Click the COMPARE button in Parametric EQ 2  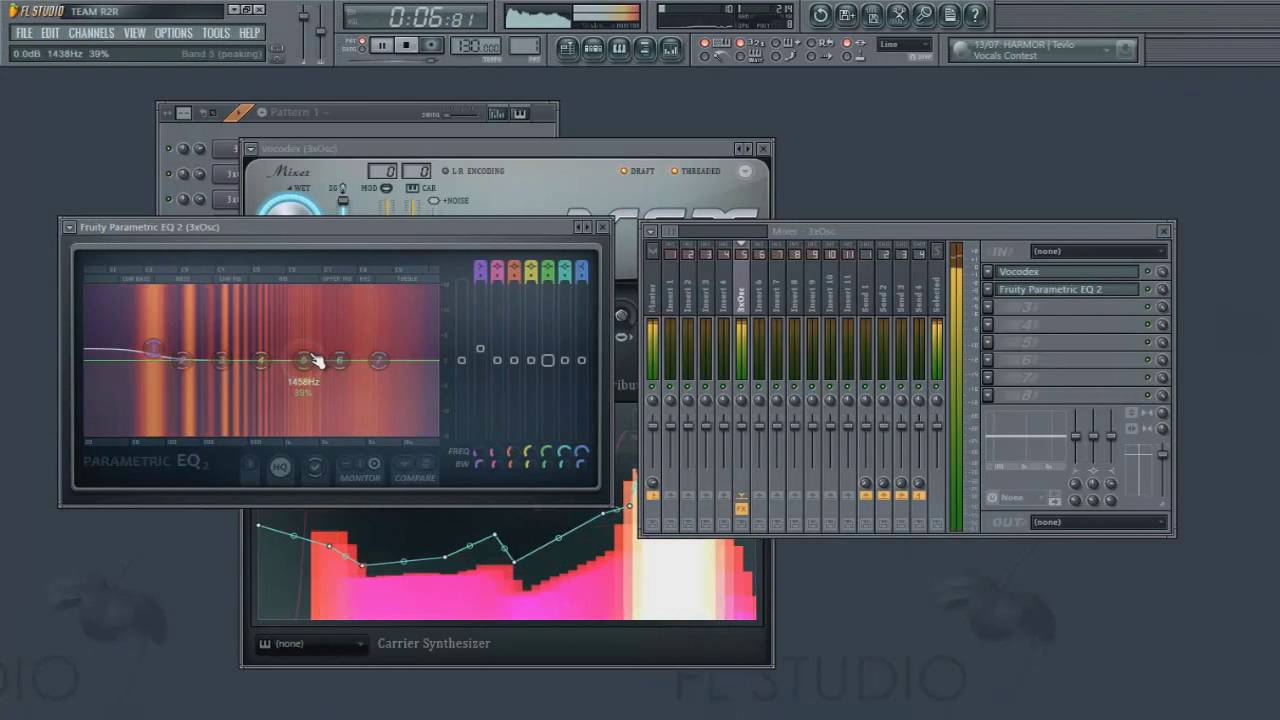coord(415,467)
